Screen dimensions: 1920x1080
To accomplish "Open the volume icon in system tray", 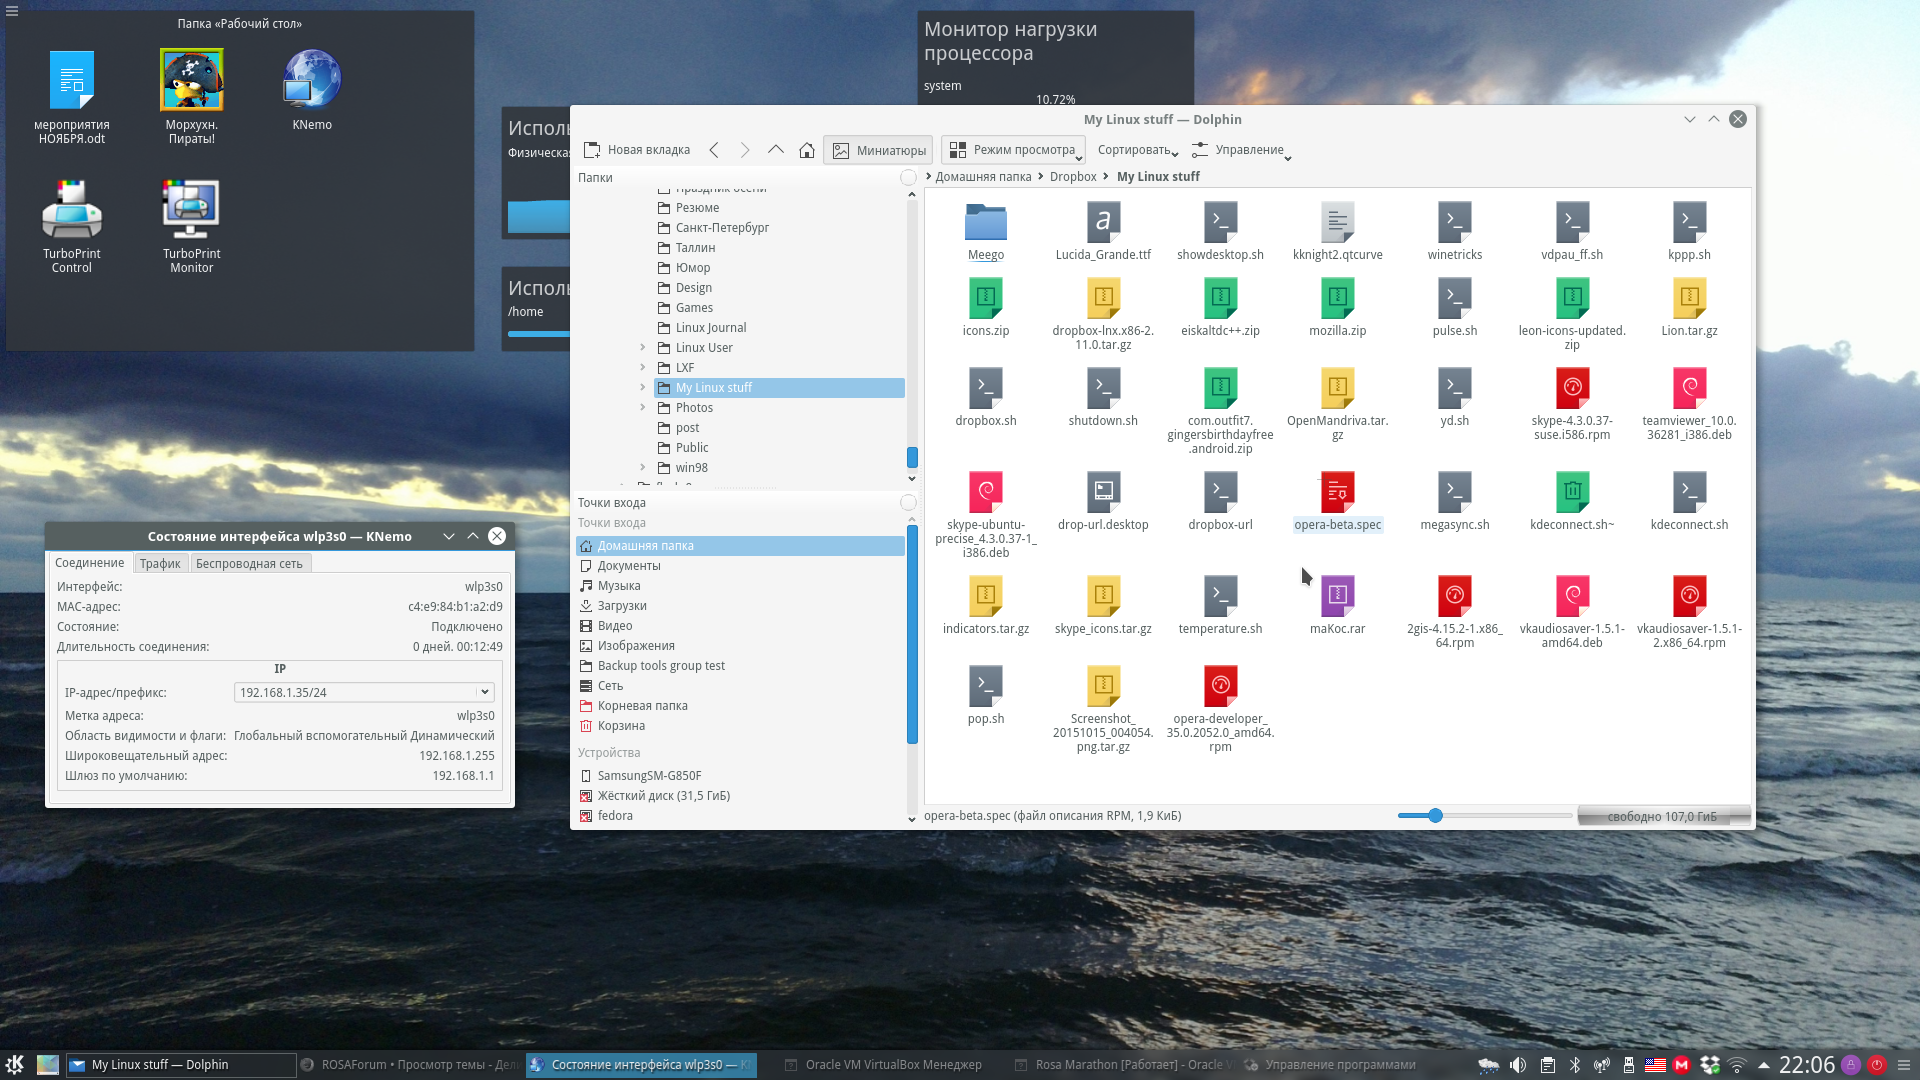I will point(1518,1065).
